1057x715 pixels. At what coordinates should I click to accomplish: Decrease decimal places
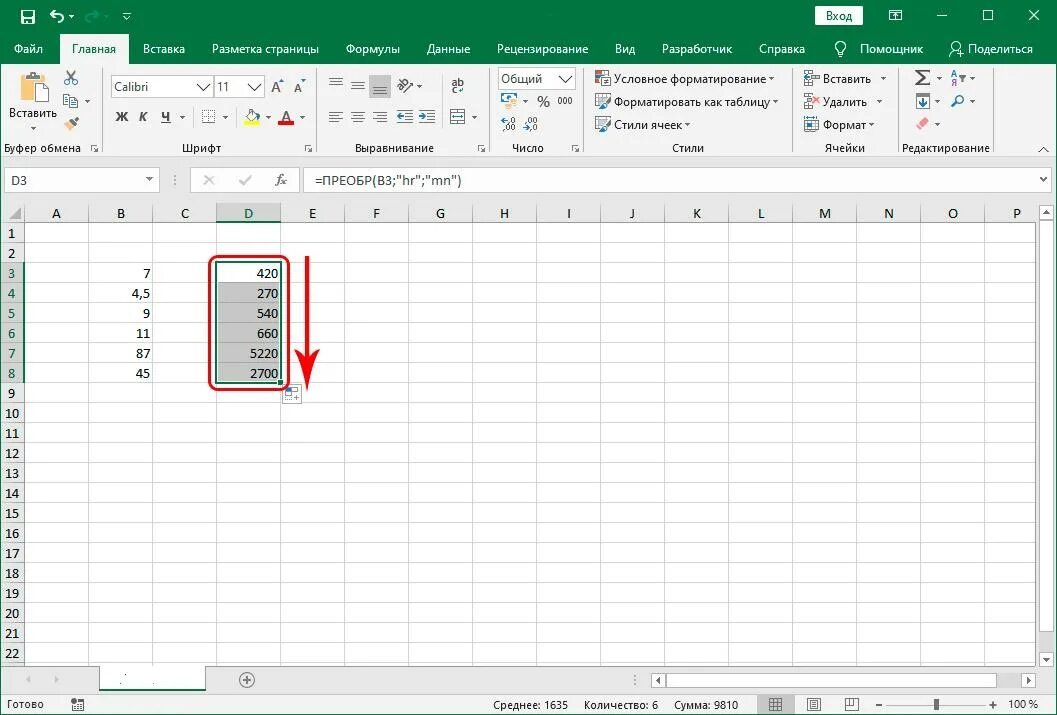pos(531,124)
